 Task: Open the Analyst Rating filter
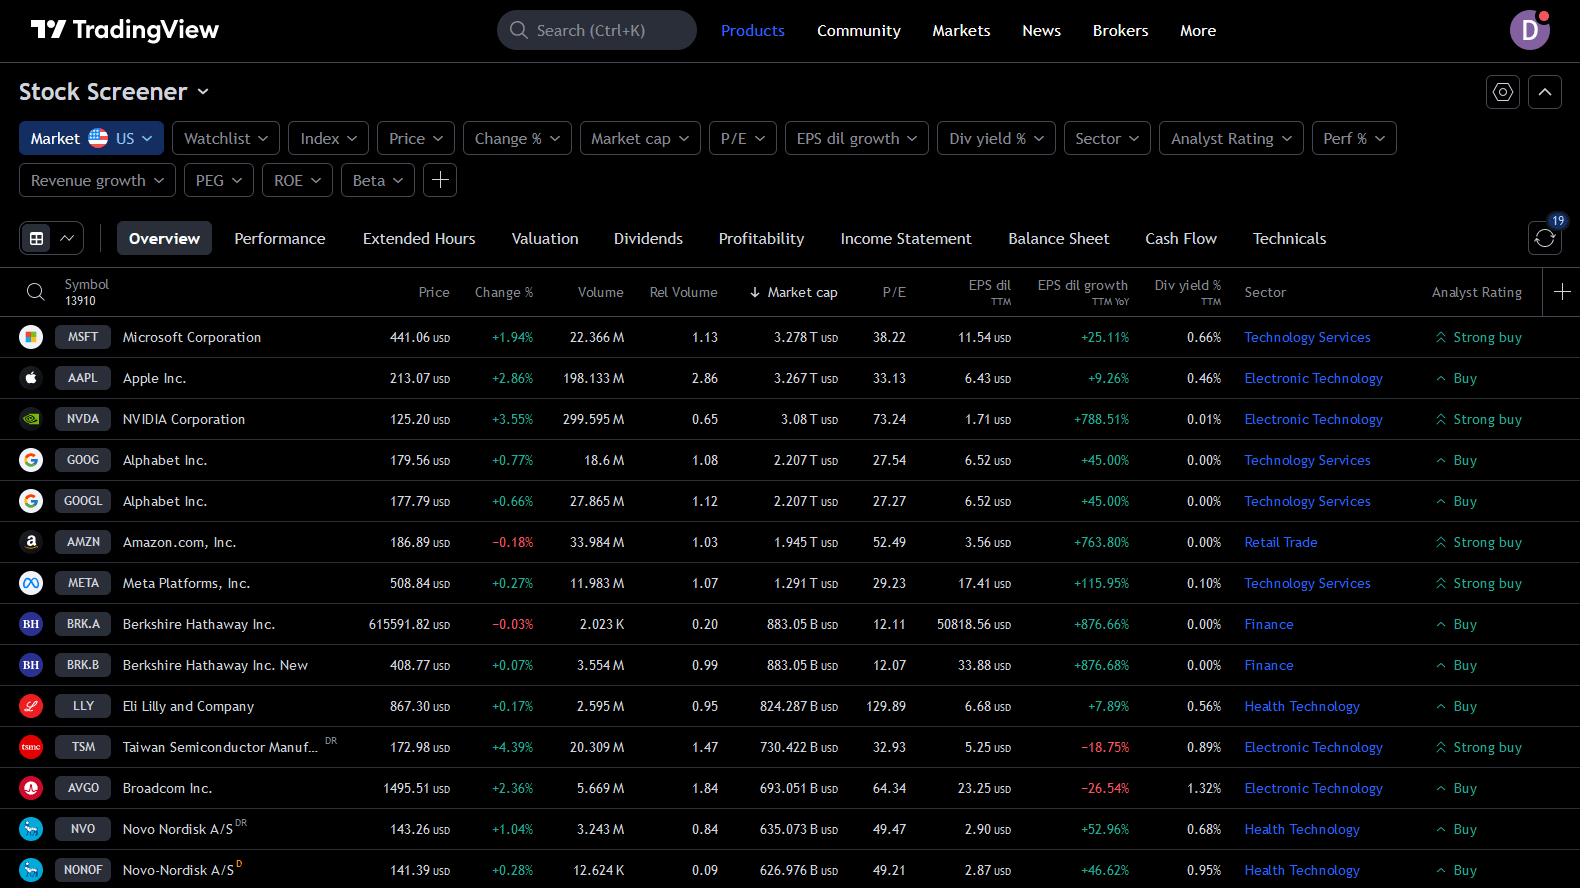pyautogui.click(x=1231, y=138)
